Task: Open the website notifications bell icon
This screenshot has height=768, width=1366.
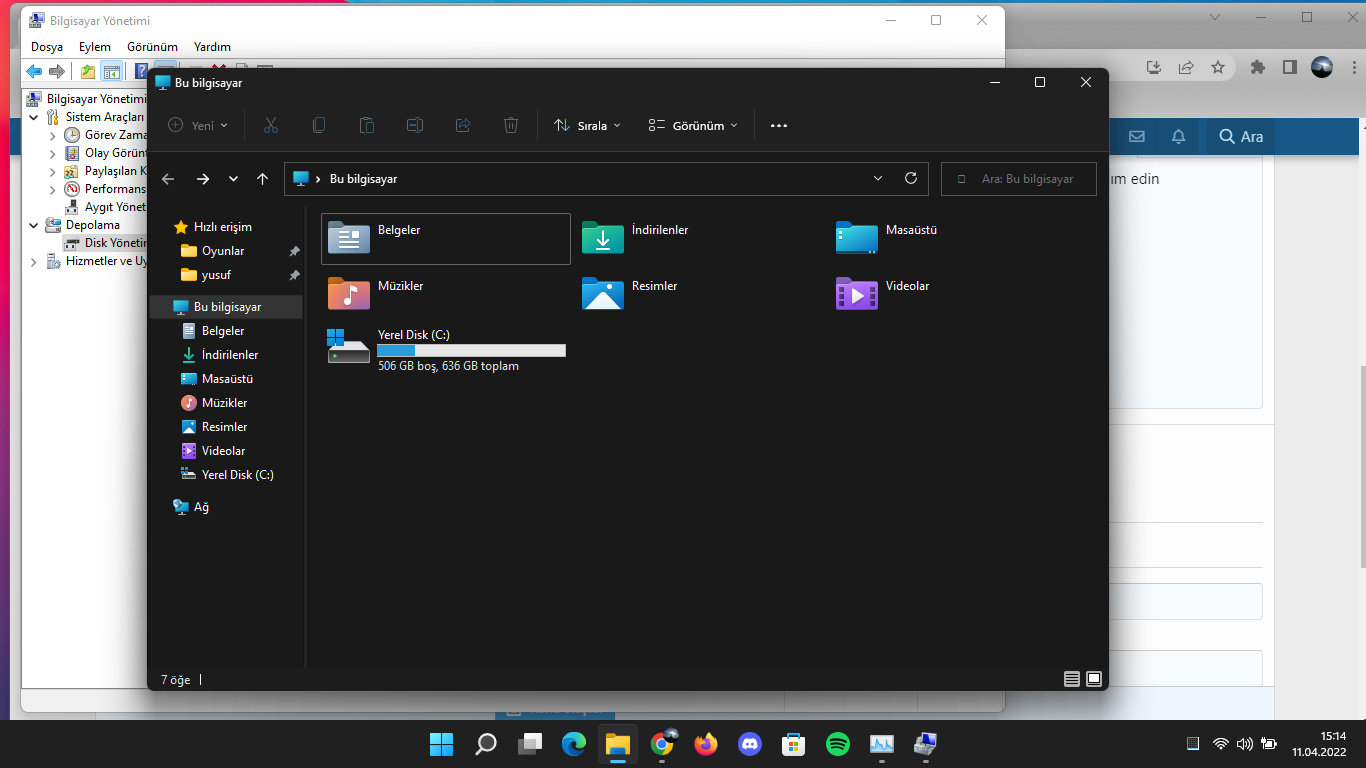Action: click(1178, 137)
